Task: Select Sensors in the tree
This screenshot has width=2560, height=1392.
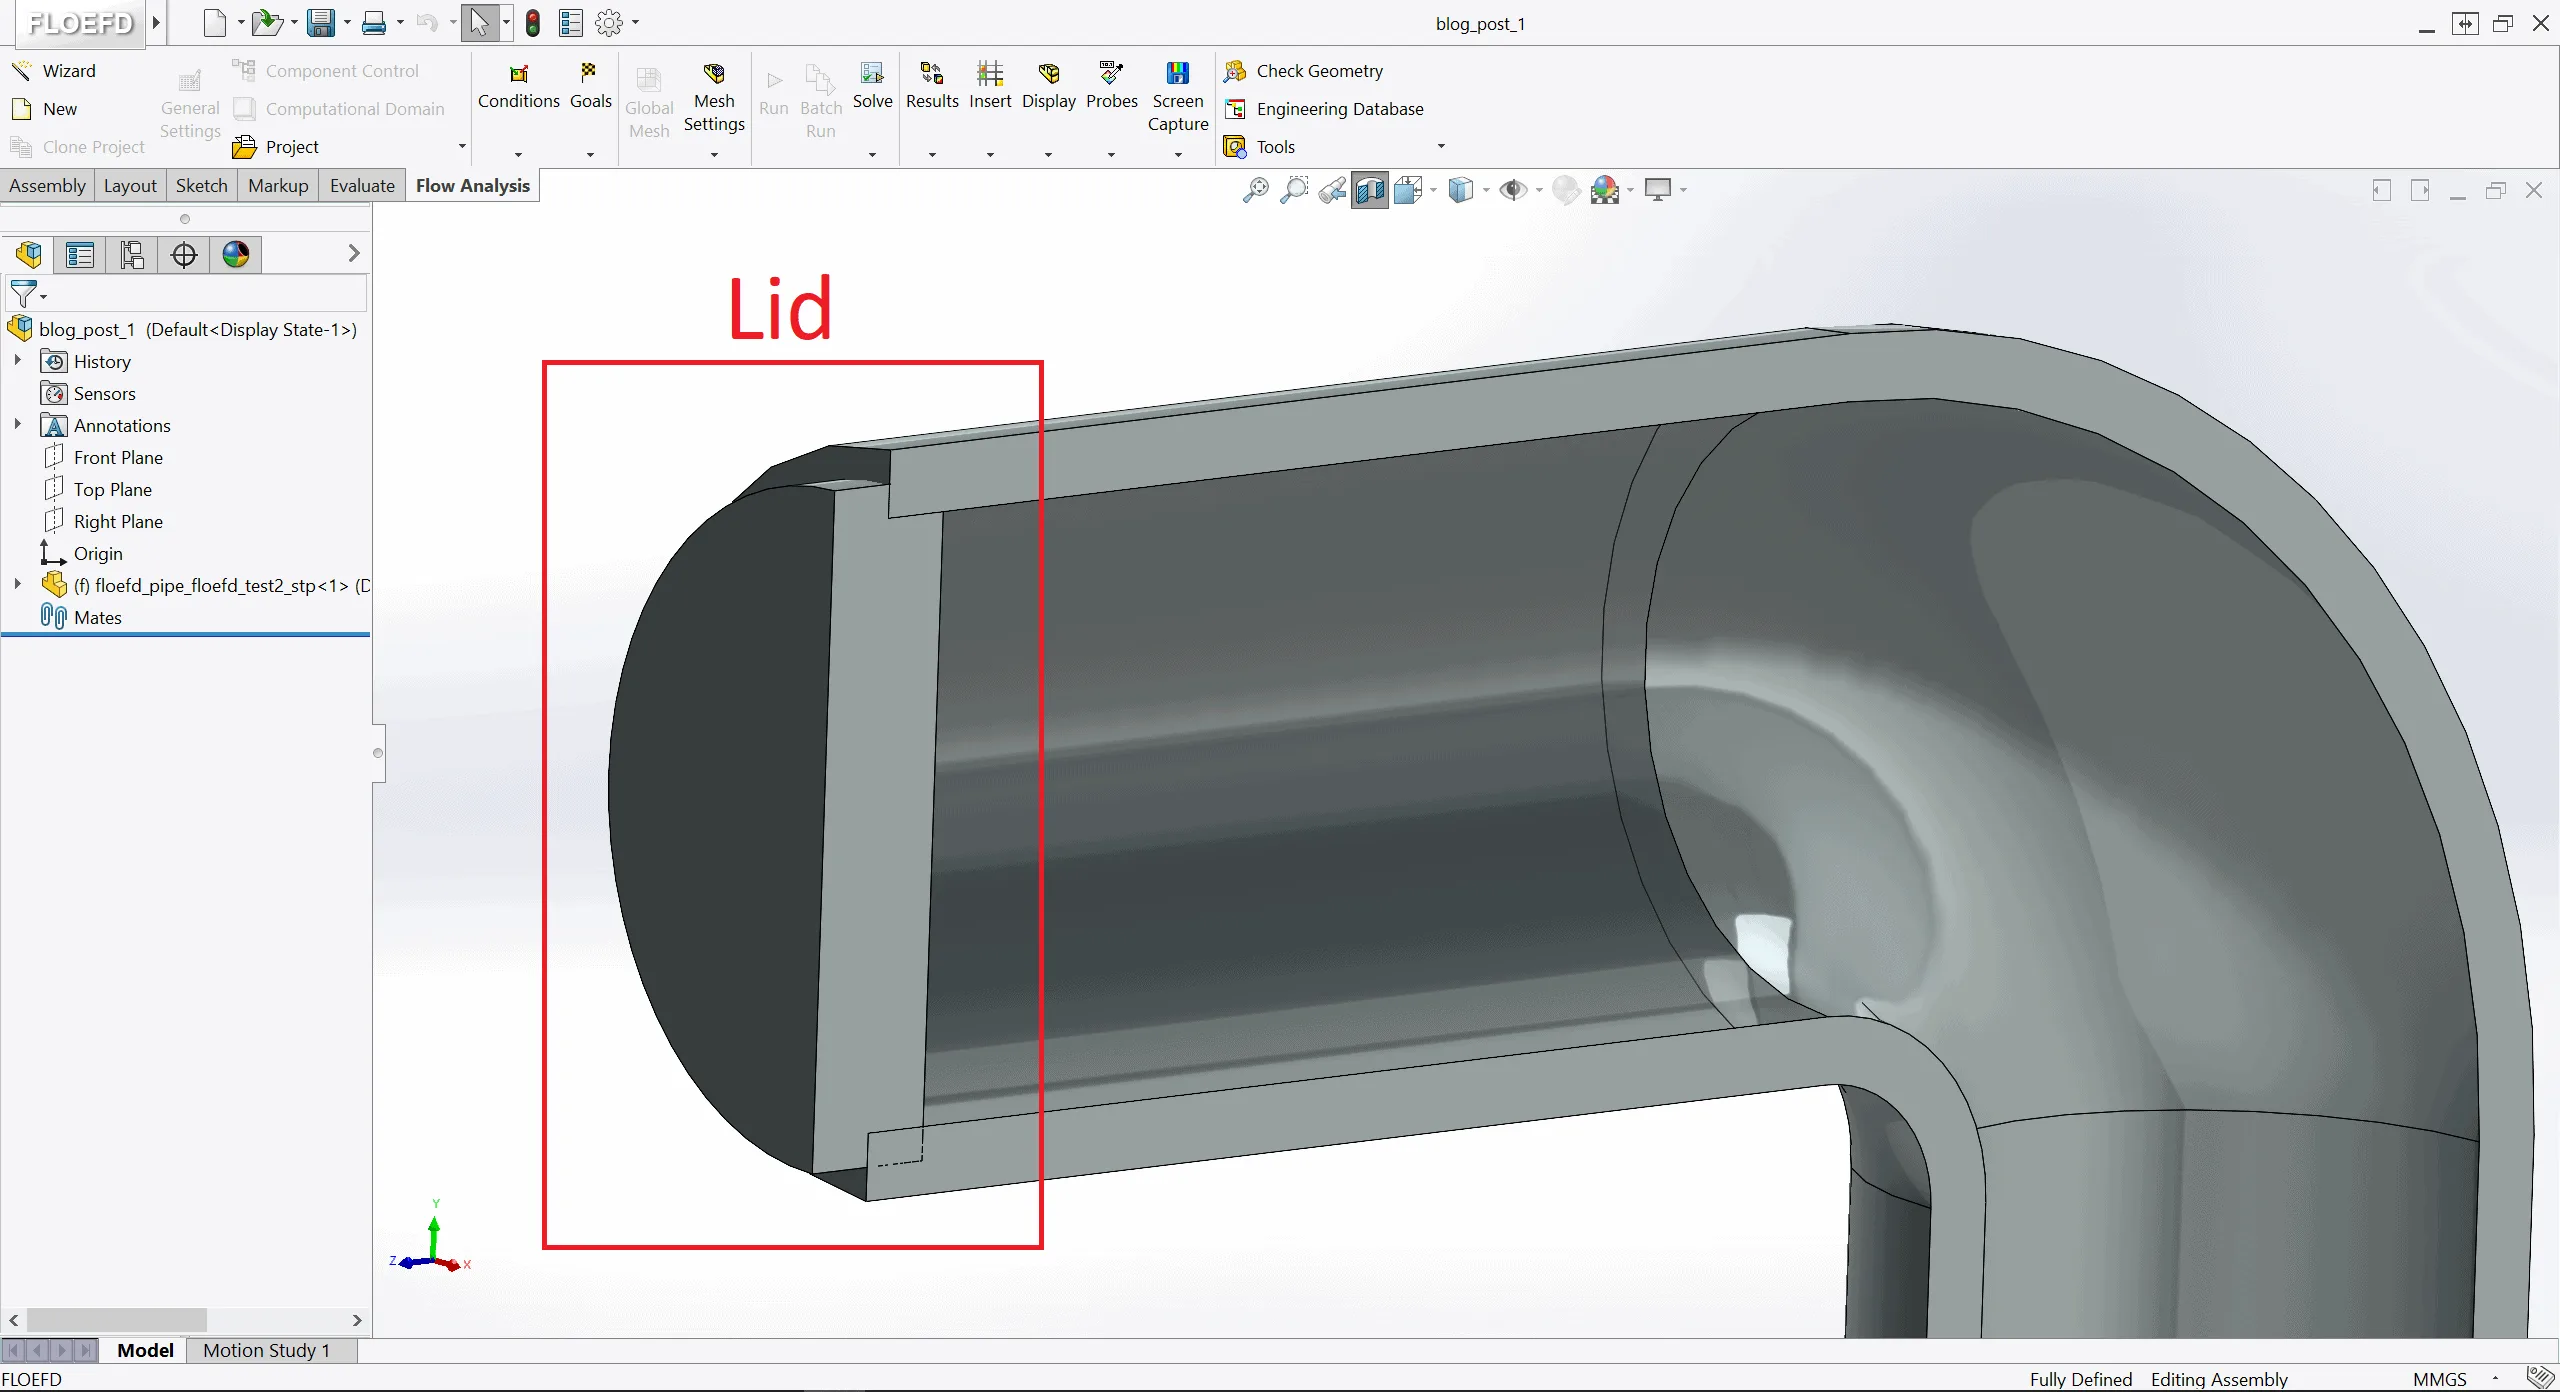Action: click(104, 393)
